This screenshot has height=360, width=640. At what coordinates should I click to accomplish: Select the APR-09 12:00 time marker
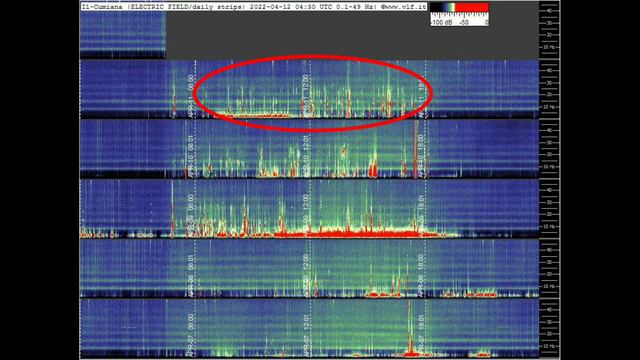[x=306, y=216]
